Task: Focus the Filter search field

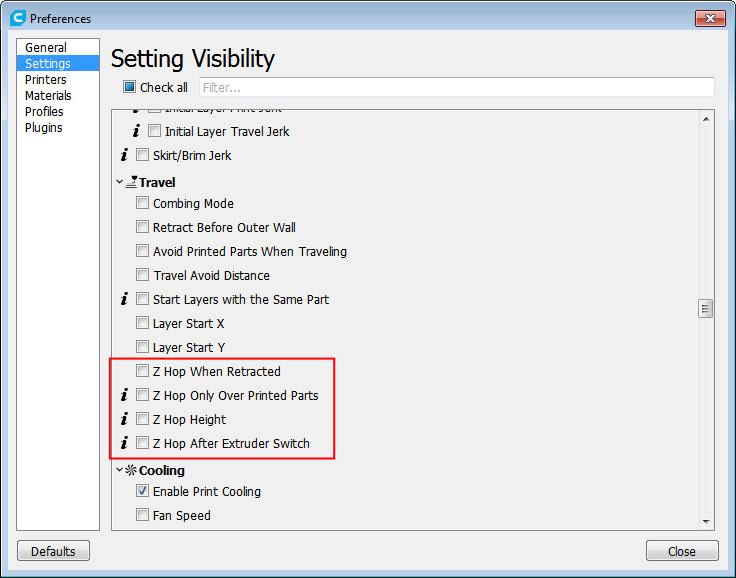Action: 457,87
